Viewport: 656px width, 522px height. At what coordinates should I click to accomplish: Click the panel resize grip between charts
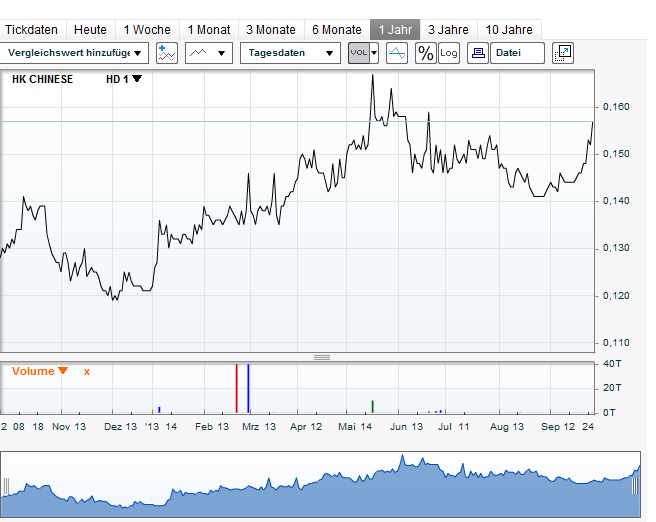tap(322, 357)
